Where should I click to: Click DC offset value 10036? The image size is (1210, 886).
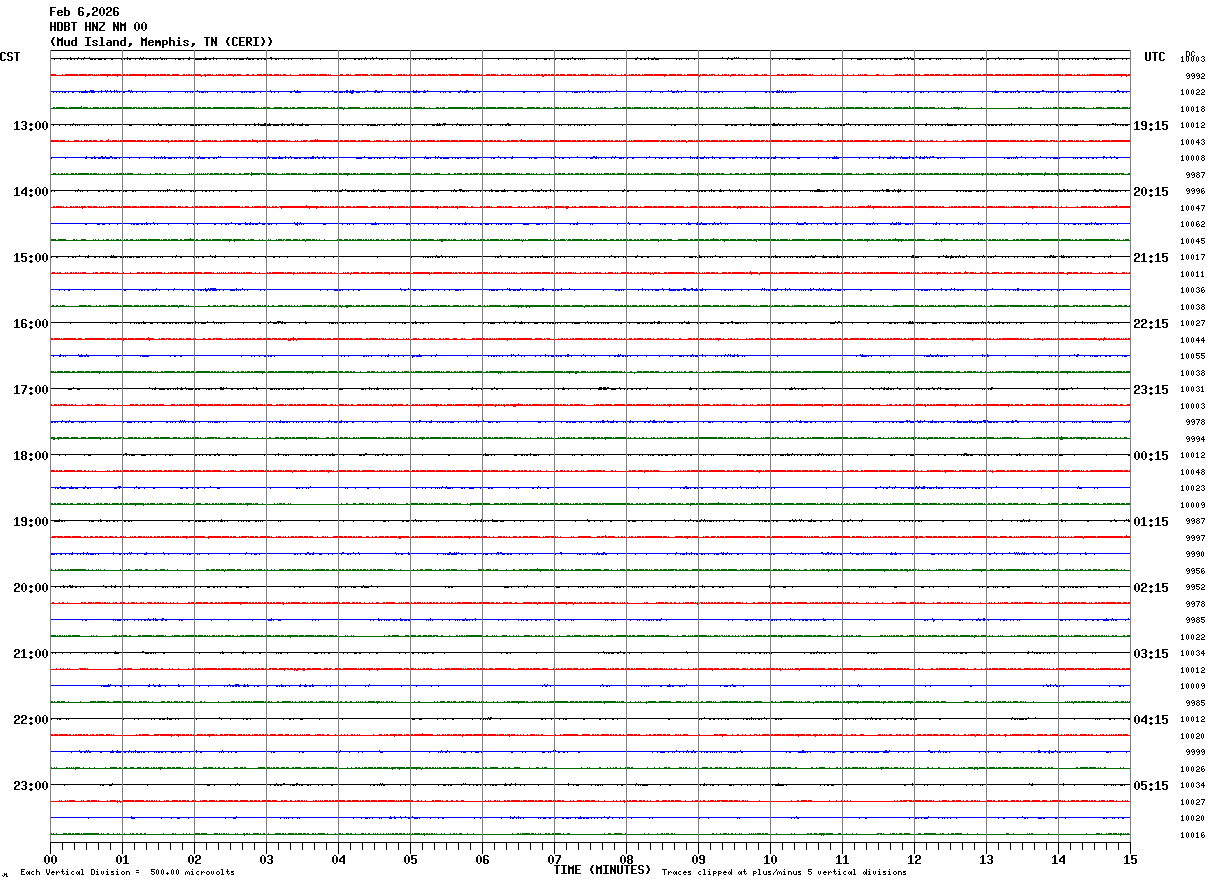tap(1192, 290)
